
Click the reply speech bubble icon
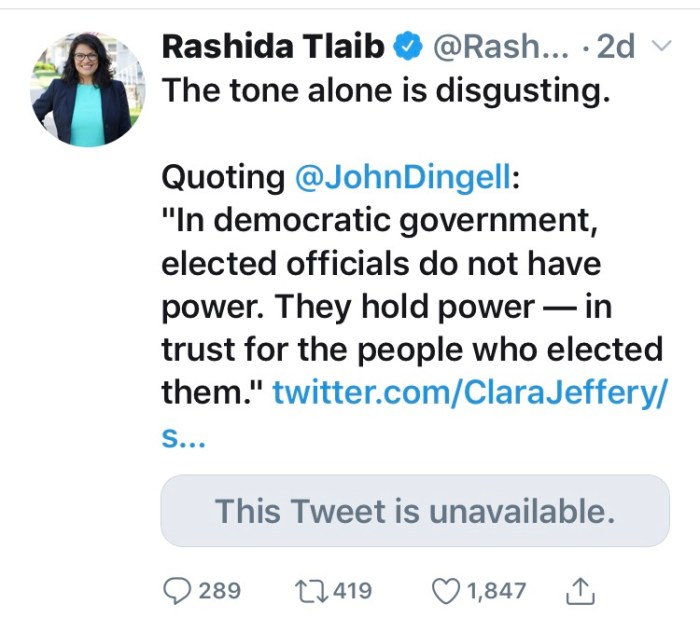pos(177,590)
